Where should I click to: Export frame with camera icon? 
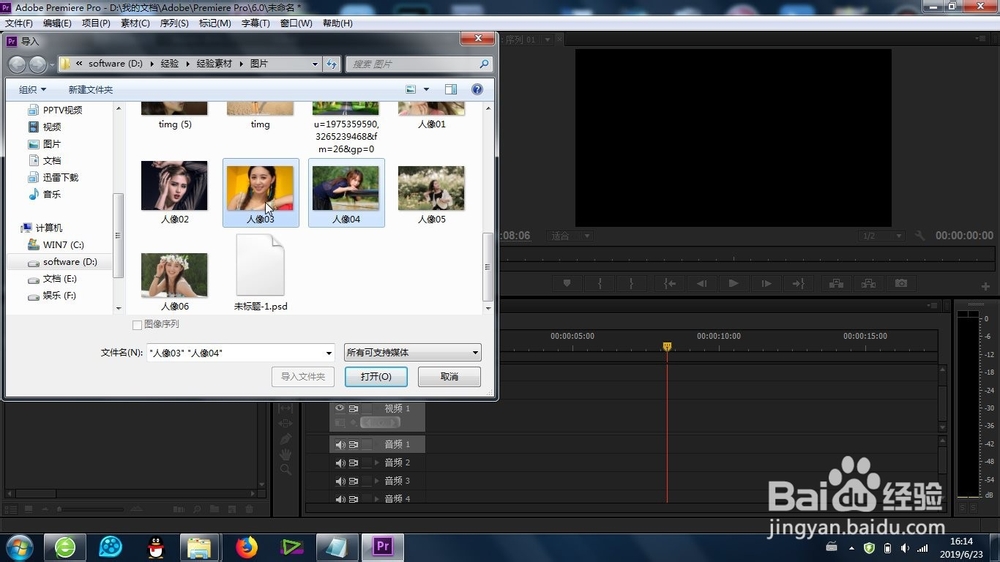(901, 283)
